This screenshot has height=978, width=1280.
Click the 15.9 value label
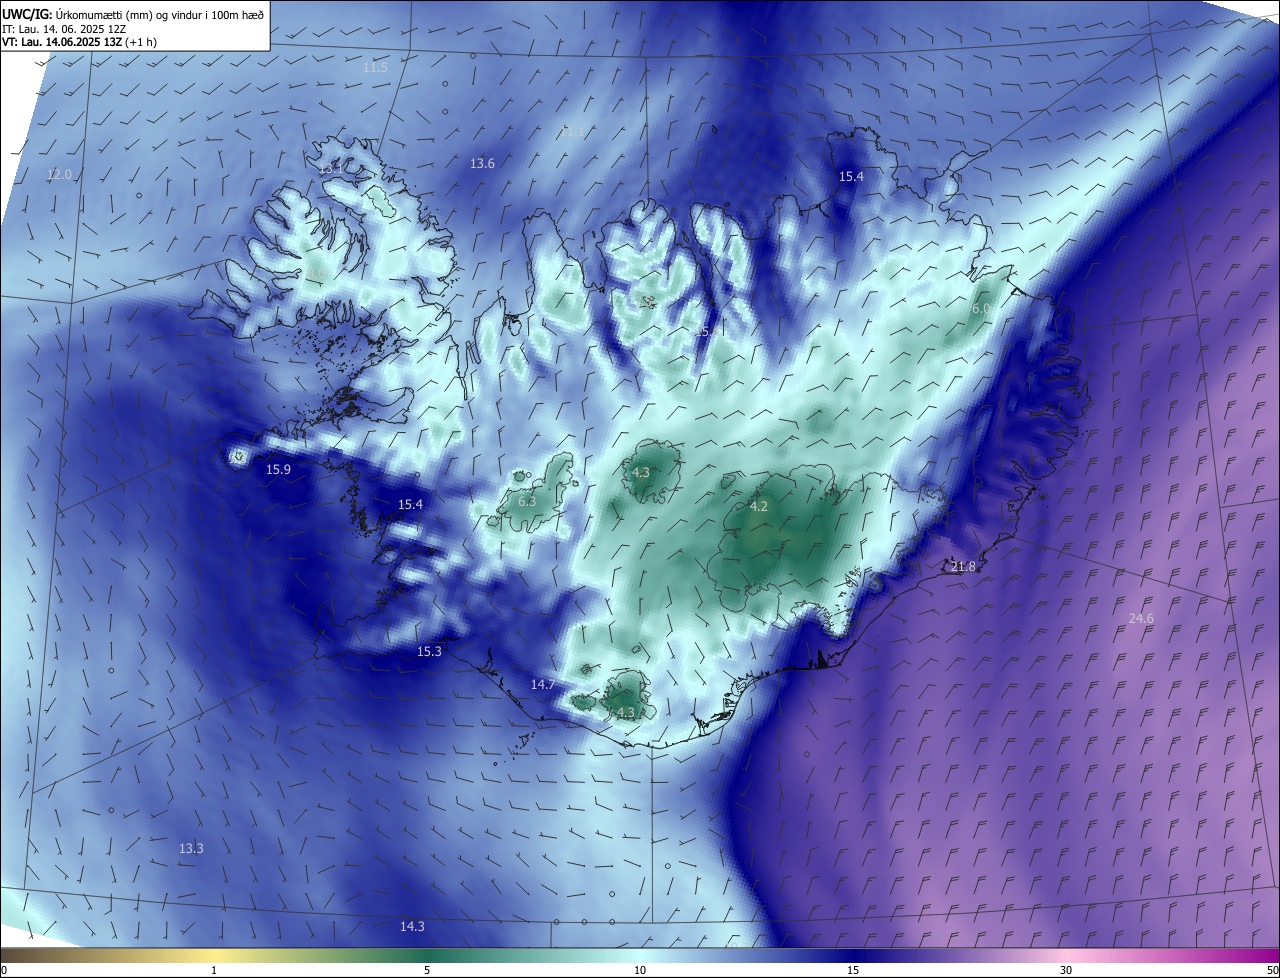tap(278, 469)
